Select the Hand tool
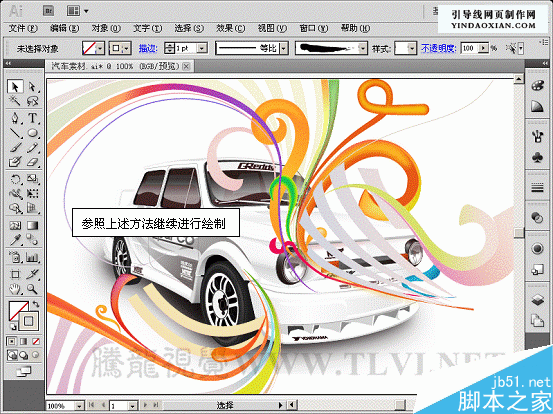 [x=15, y=289]
